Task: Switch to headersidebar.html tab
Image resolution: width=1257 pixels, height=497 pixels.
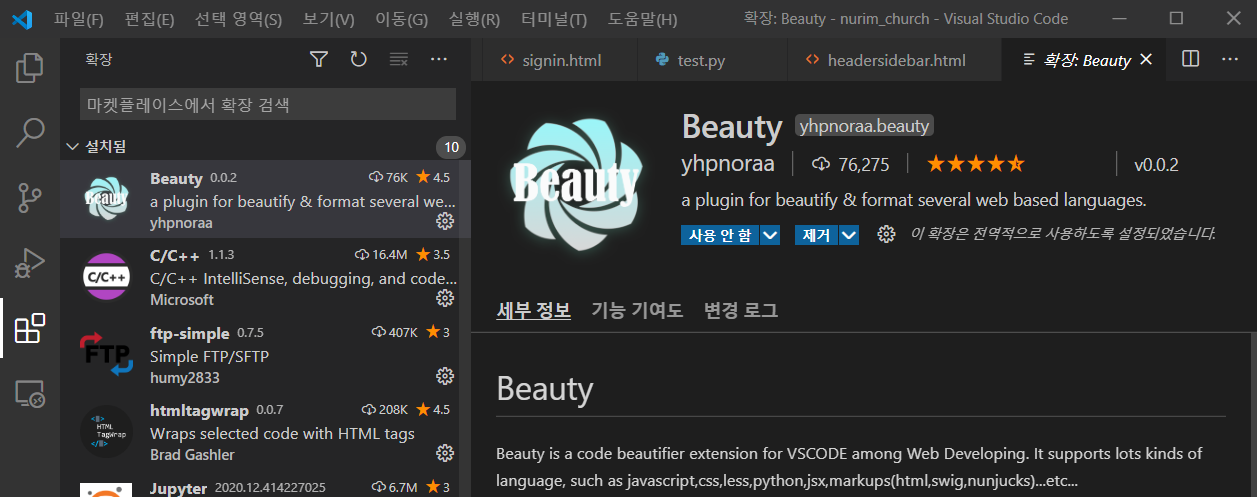Action: (x=896, y=60)
